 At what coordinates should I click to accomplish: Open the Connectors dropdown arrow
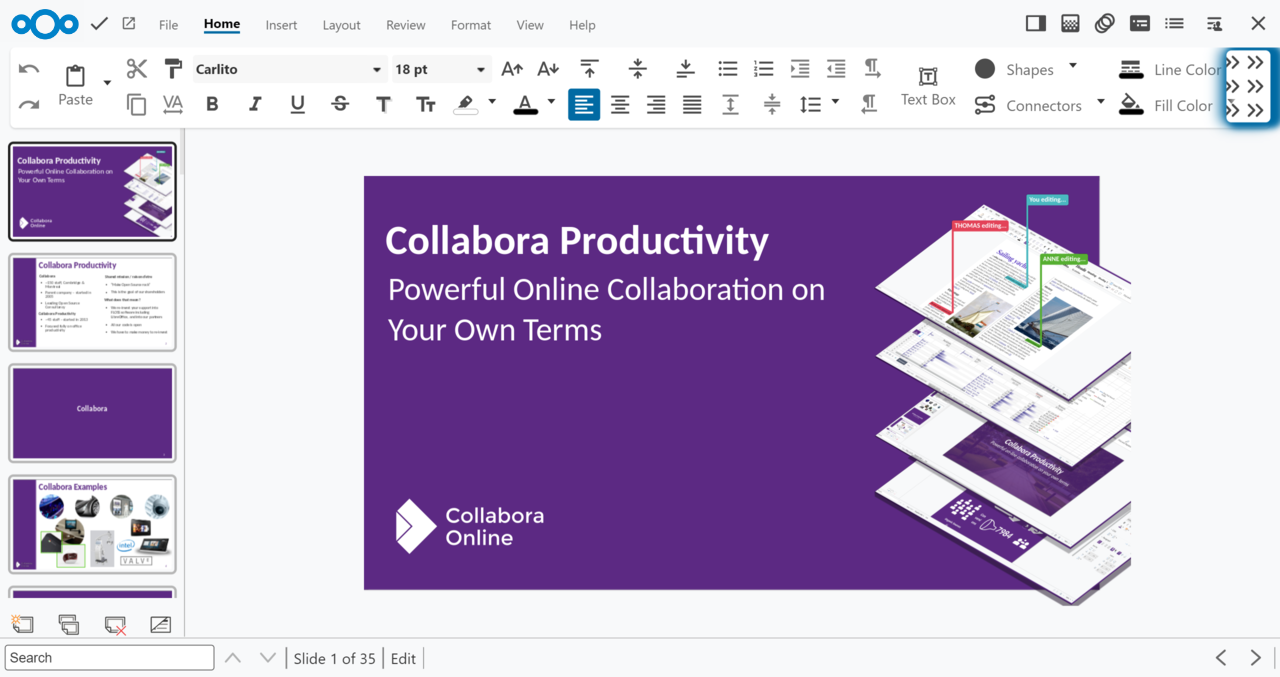click(1101, 102)
